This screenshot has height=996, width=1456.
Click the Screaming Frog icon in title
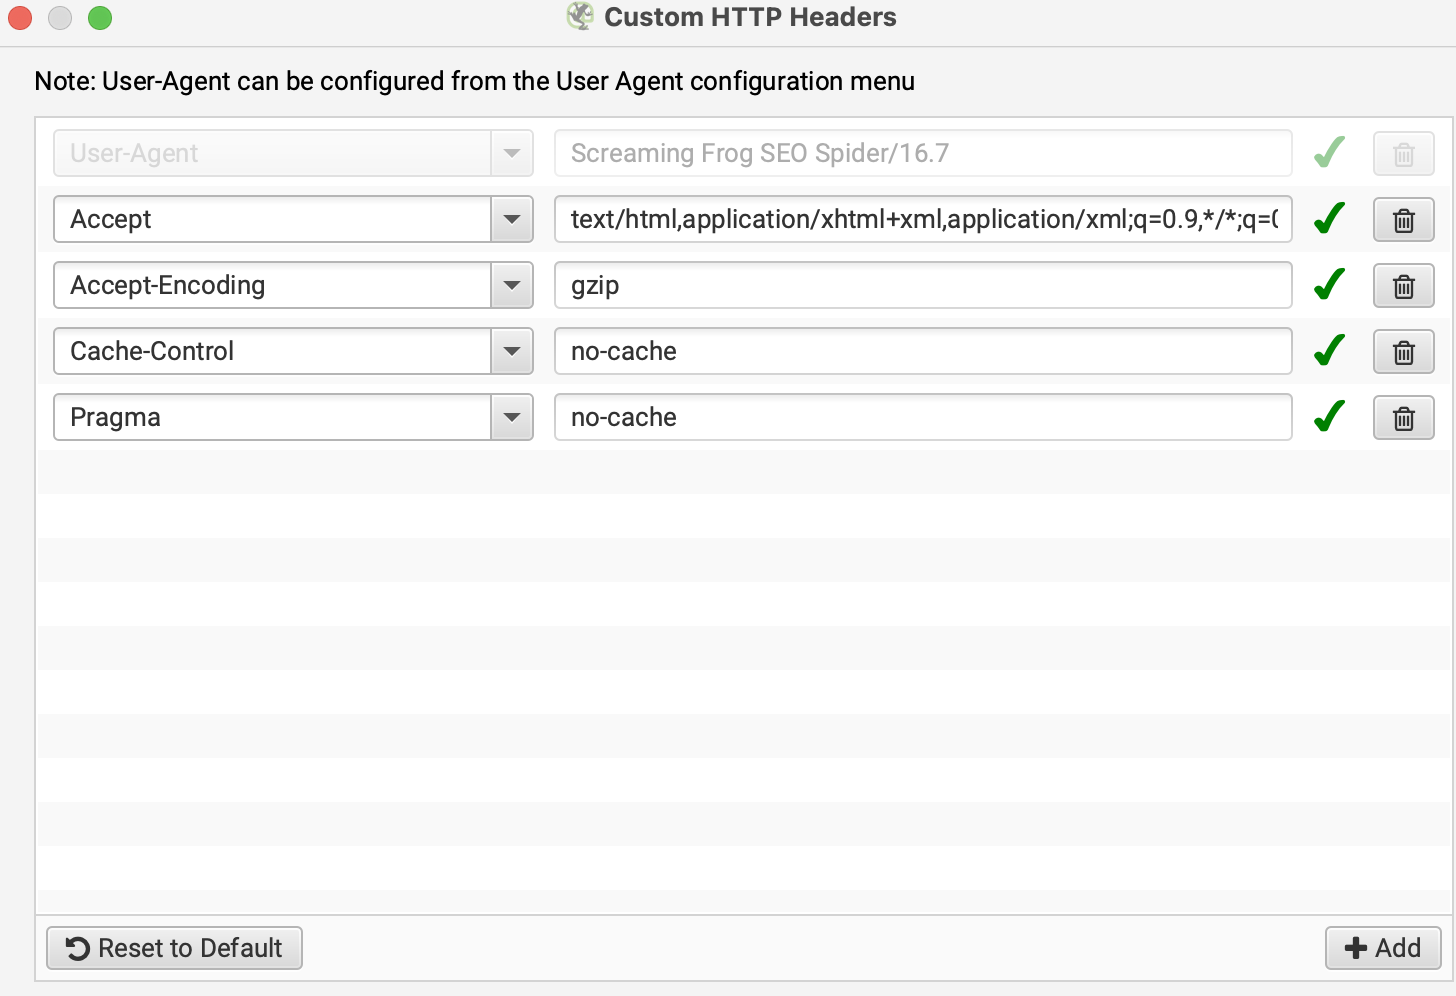click(x=580, y=17)
